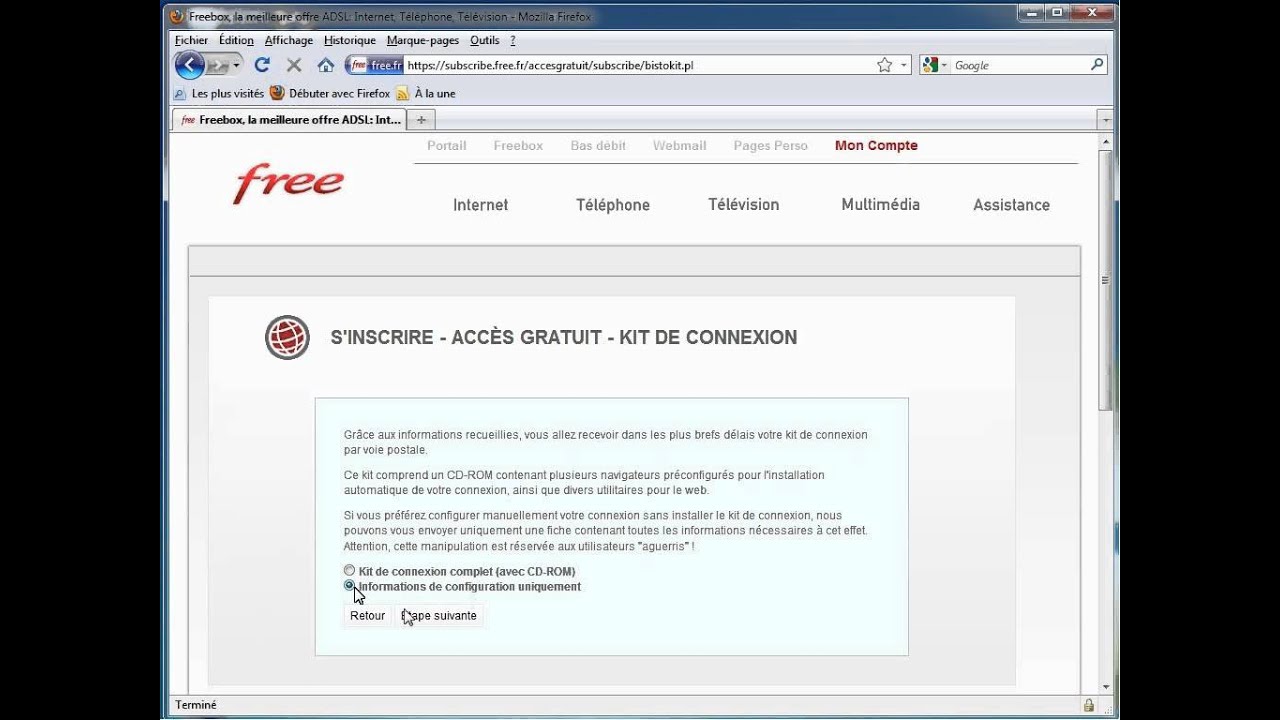Screen dimensions: 1280x720
Task: Click the Free logo
Action: click(288, 184)
